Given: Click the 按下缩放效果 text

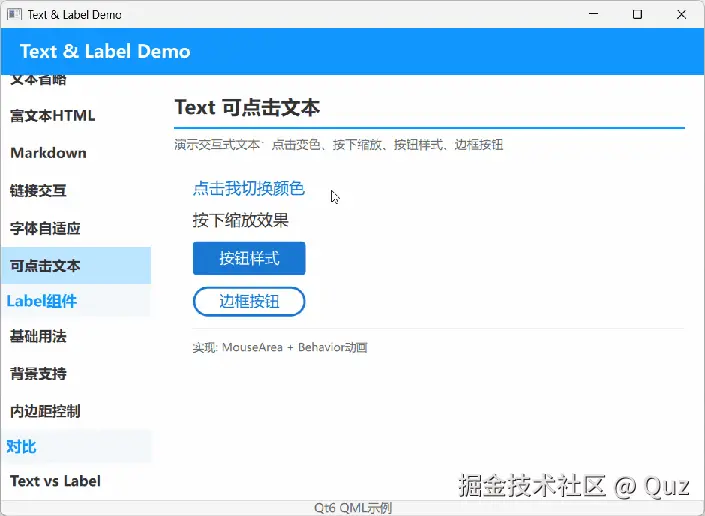Looking at the screenshot, I should click(x=241, y=220).
